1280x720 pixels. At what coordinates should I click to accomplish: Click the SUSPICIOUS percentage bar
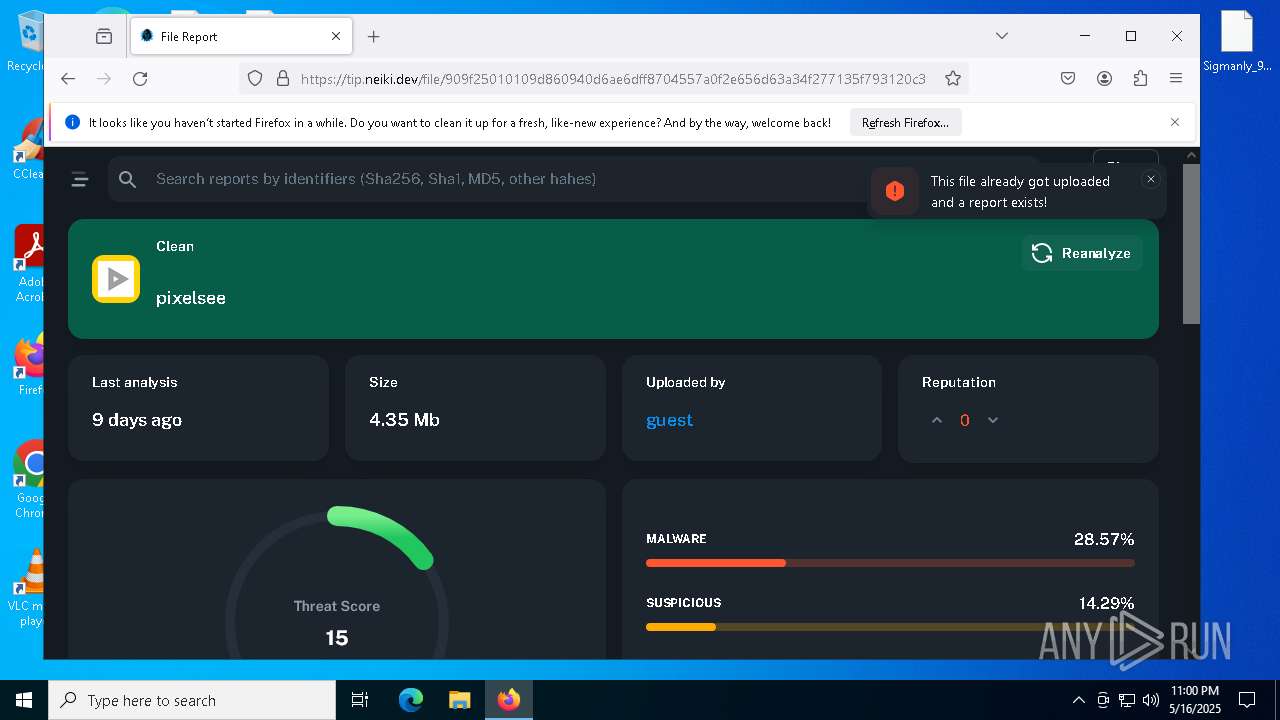(890, 627)
